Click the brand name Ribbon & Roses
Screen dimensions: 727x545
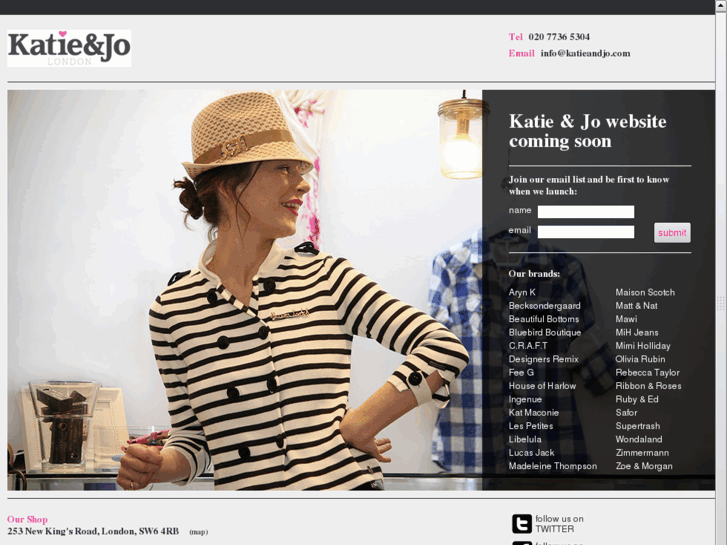[648, 386]
